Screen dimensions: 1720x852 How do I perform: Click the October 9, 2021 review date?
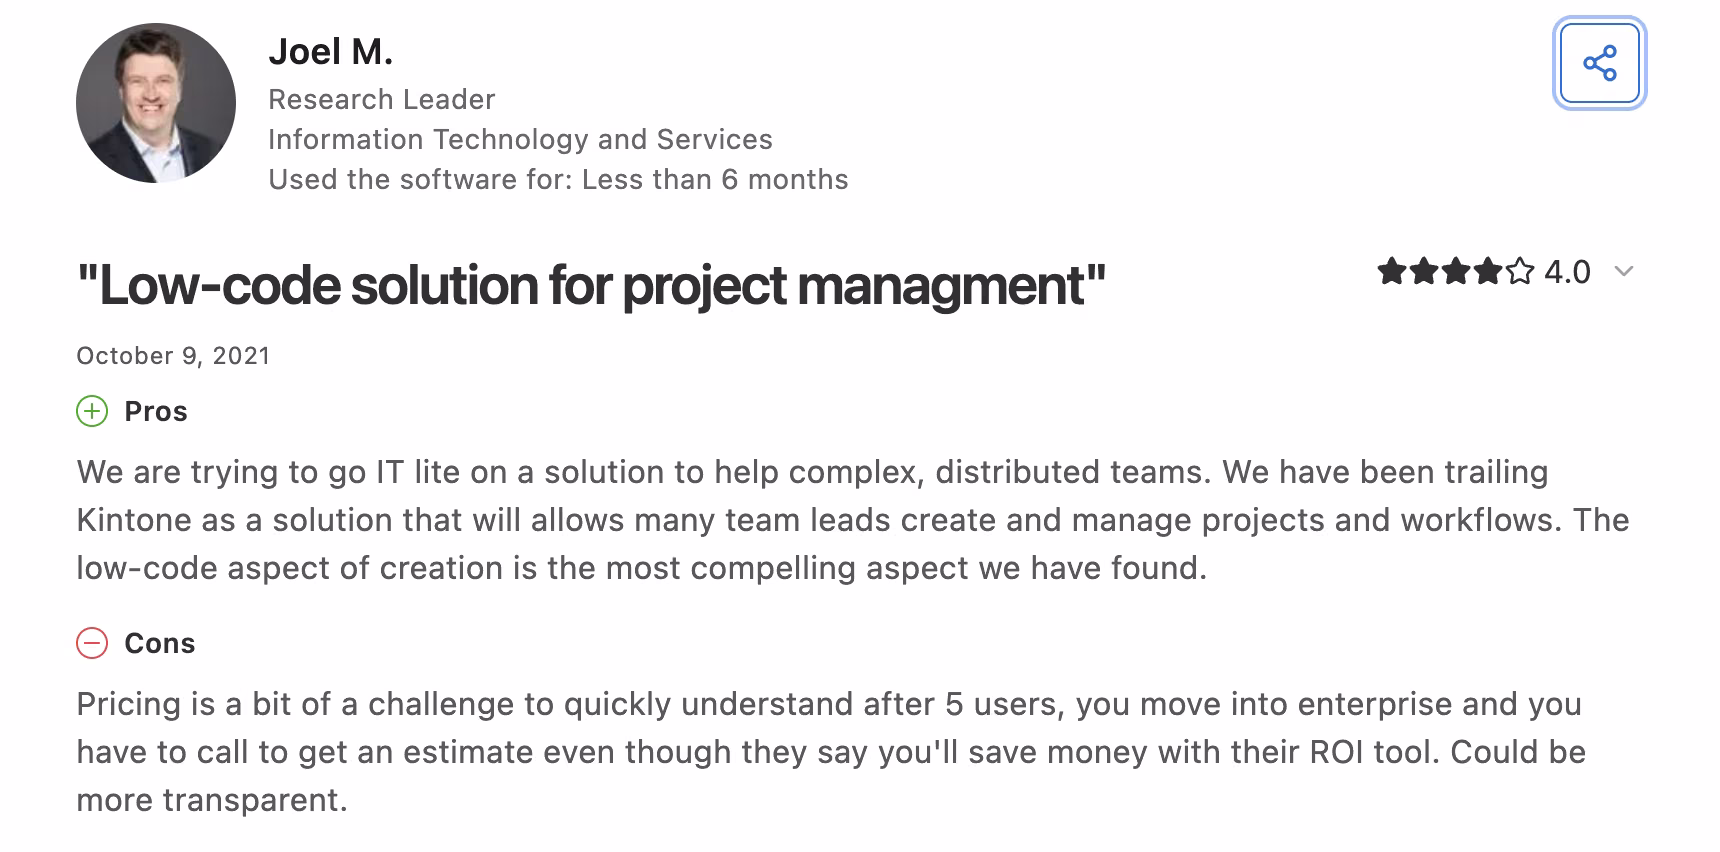(x=173, y=356)
